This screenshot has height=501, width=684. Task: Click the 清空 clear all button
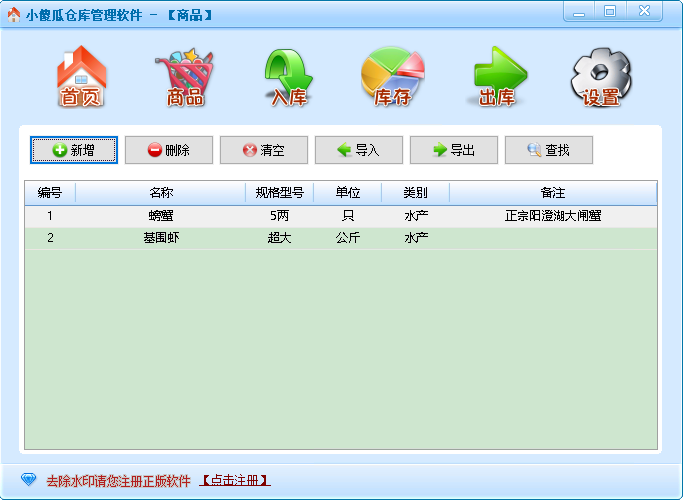coord(264,150)
